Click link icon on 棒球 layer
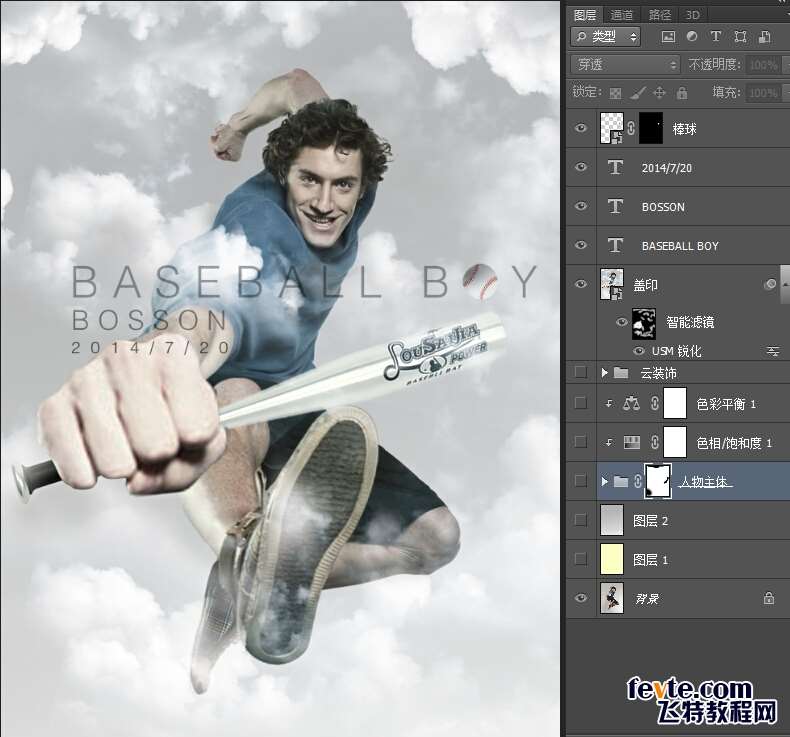Screen dimensions: 790x737 [631, 128]
